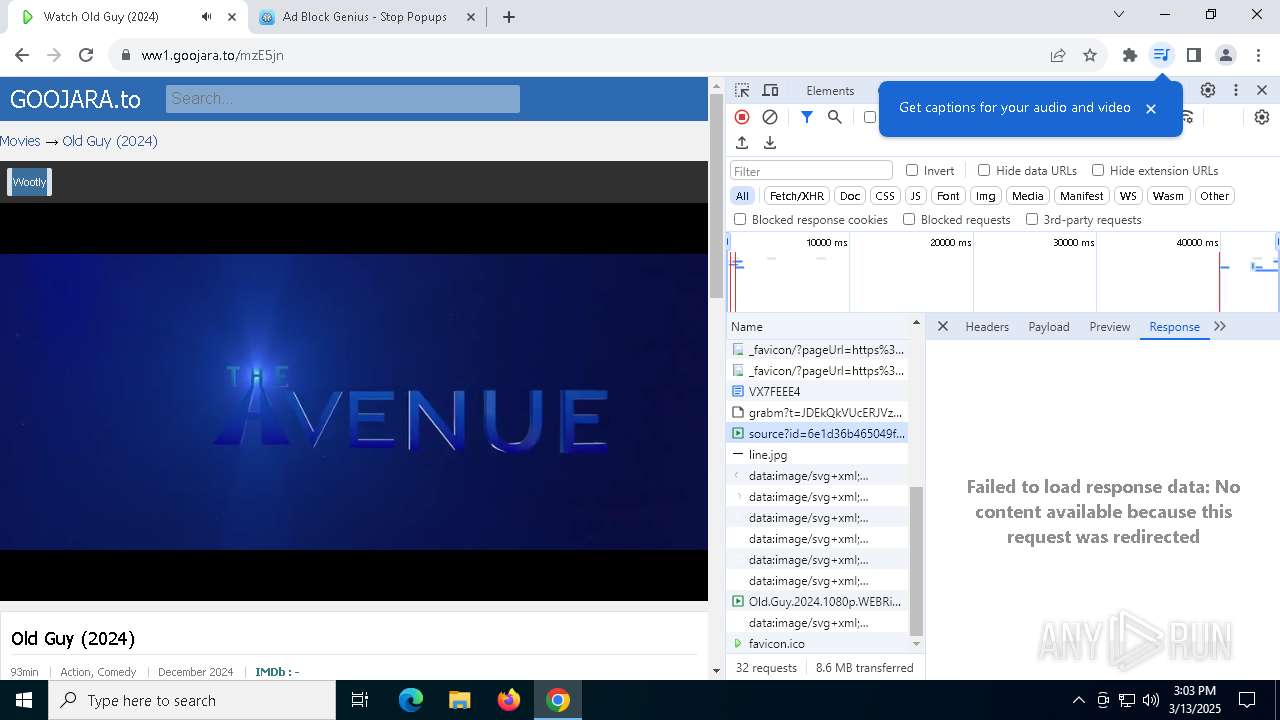Filter requests by Media type

(x=1027, y=196)
